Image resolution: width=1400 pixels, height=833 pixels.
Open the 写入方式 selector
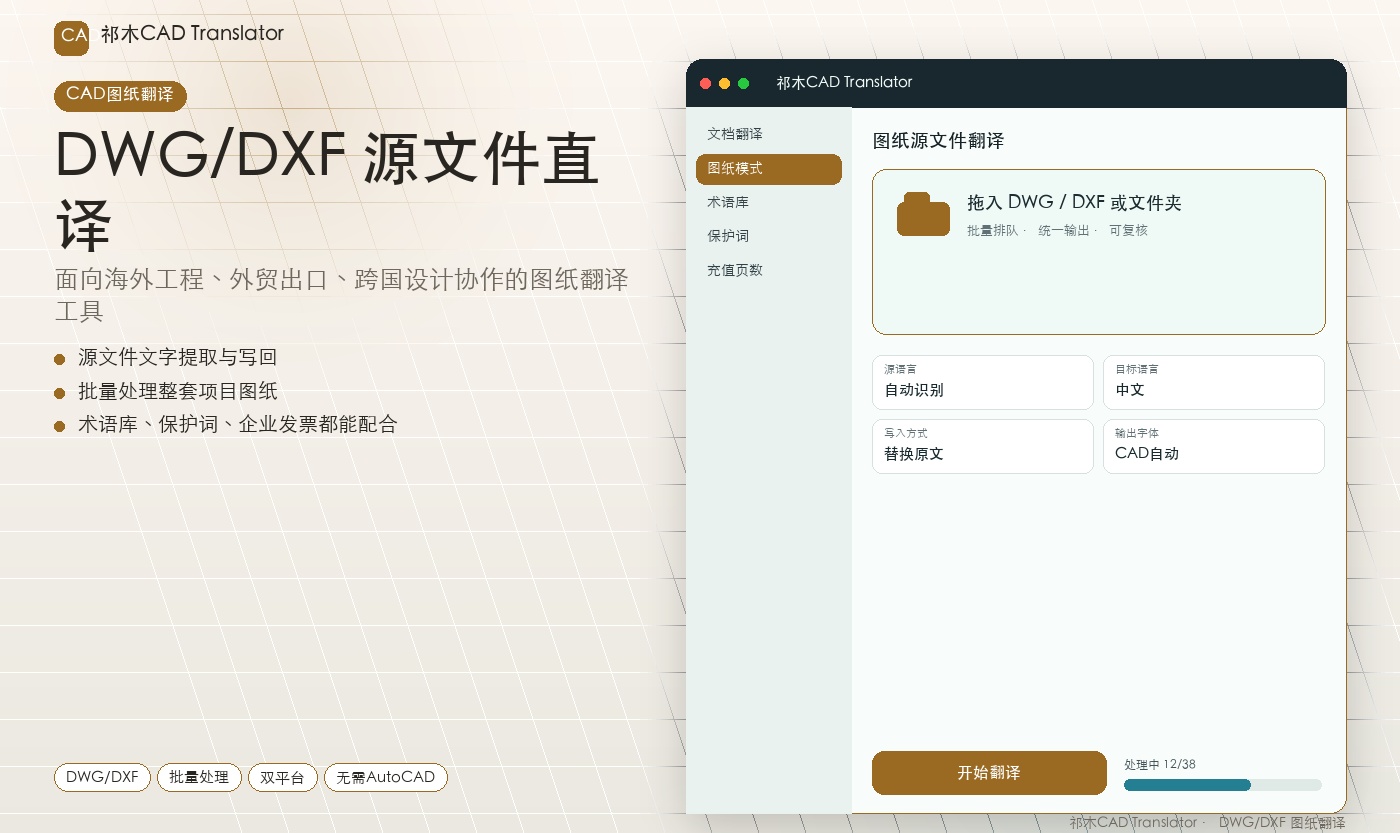click(983, 446)
